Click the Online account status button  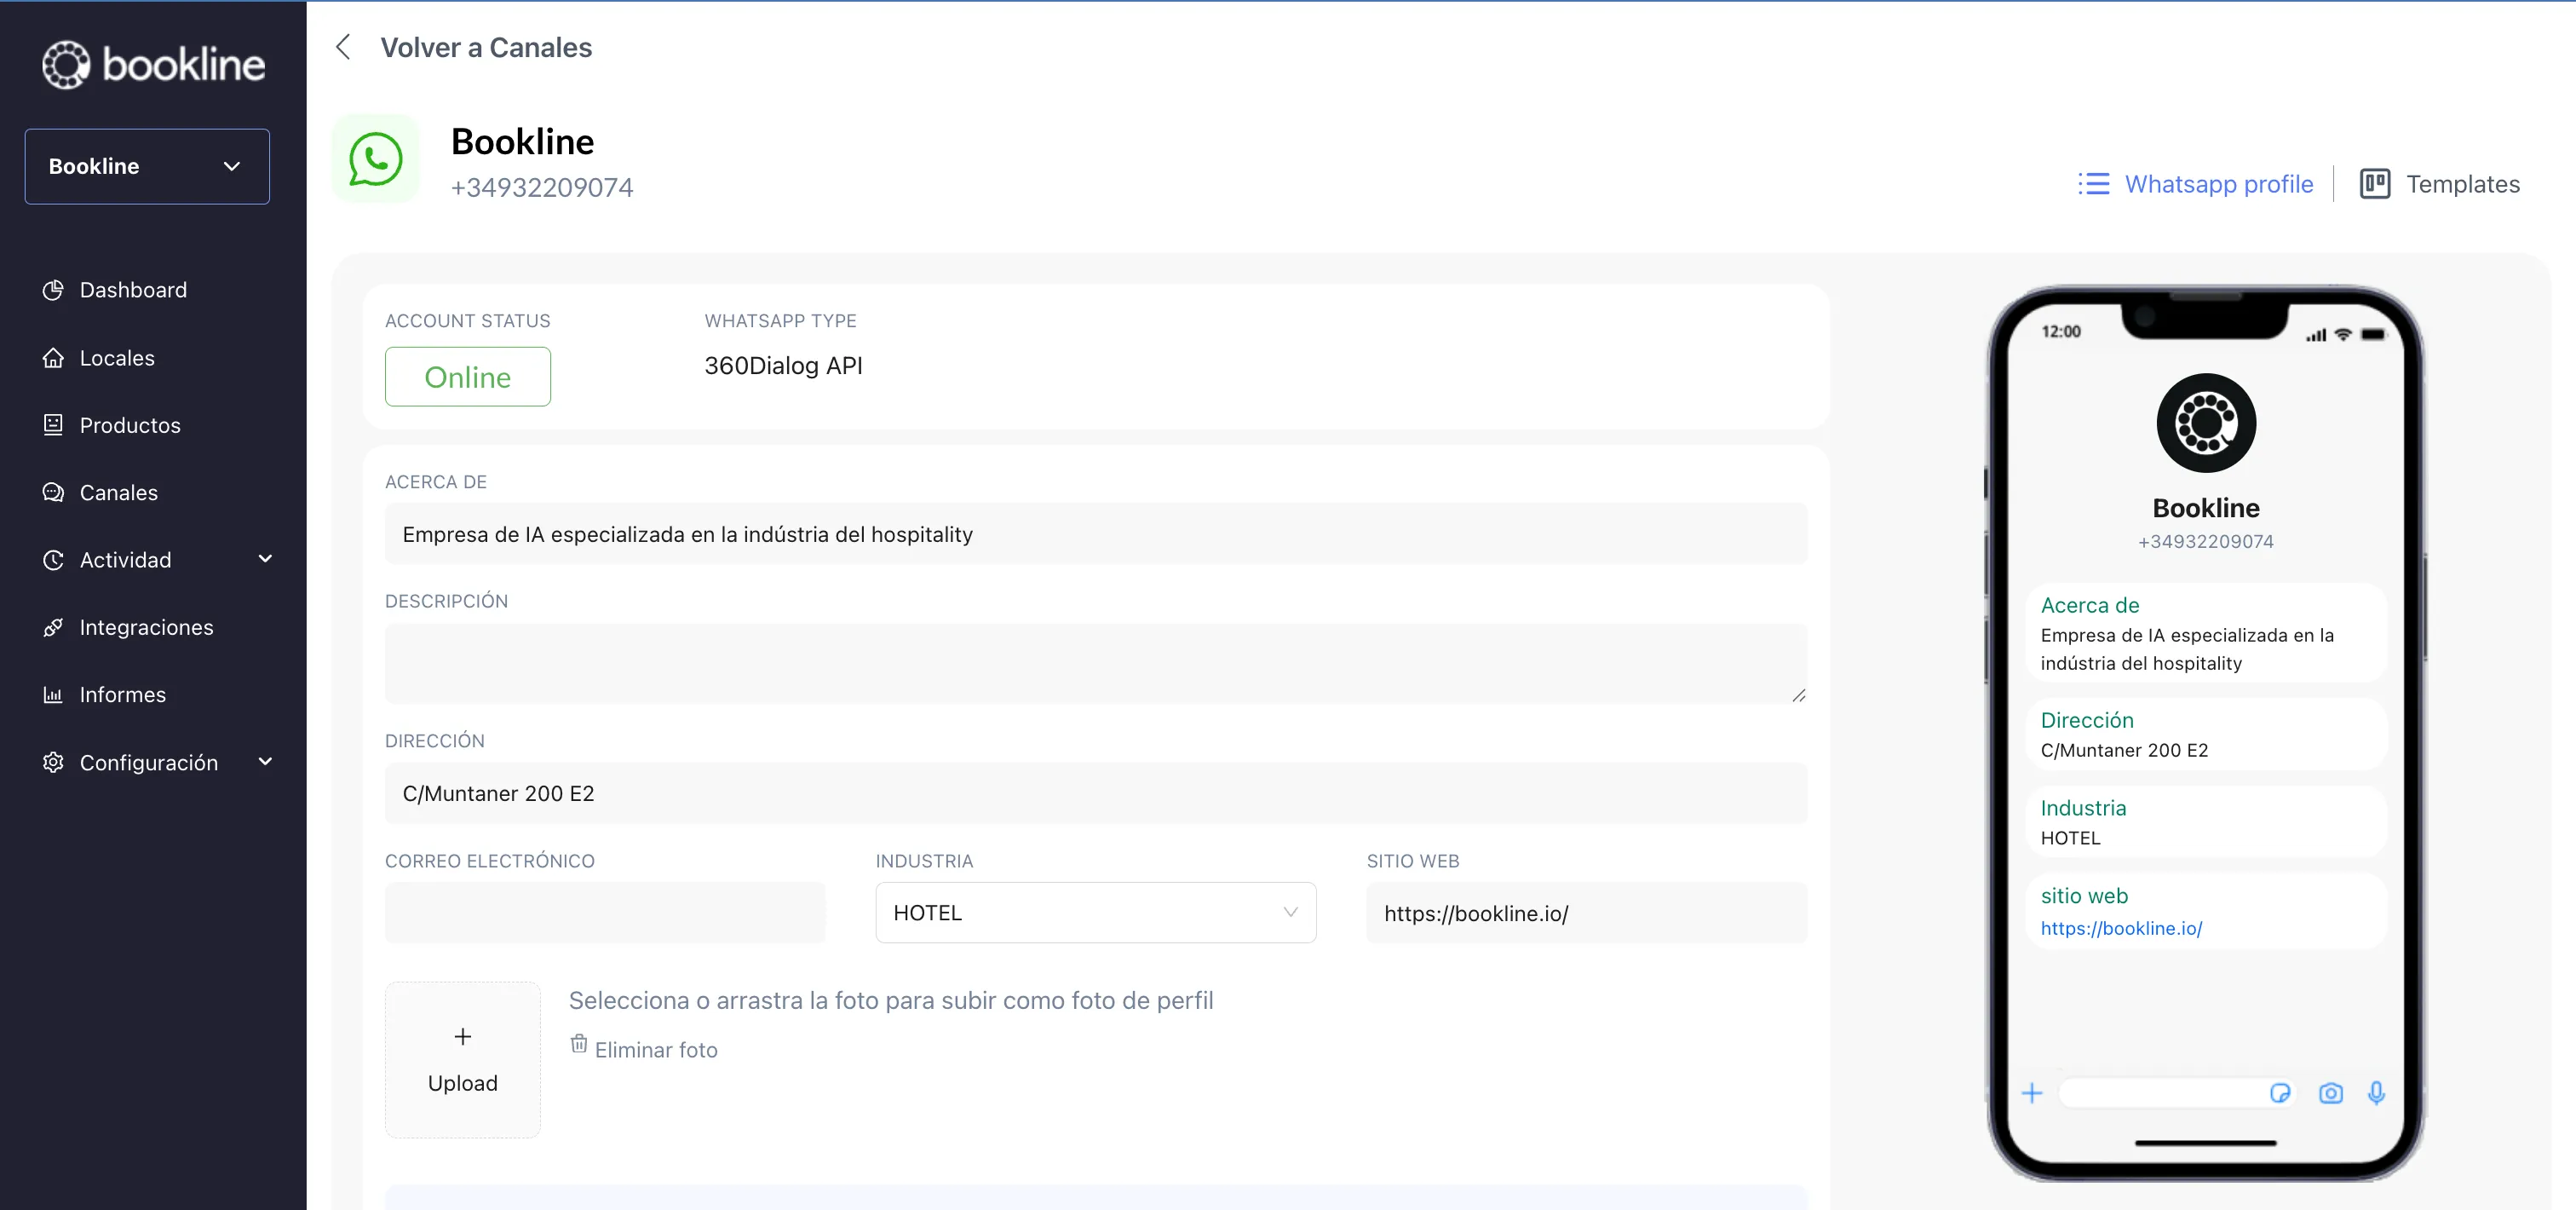(468, 377)
